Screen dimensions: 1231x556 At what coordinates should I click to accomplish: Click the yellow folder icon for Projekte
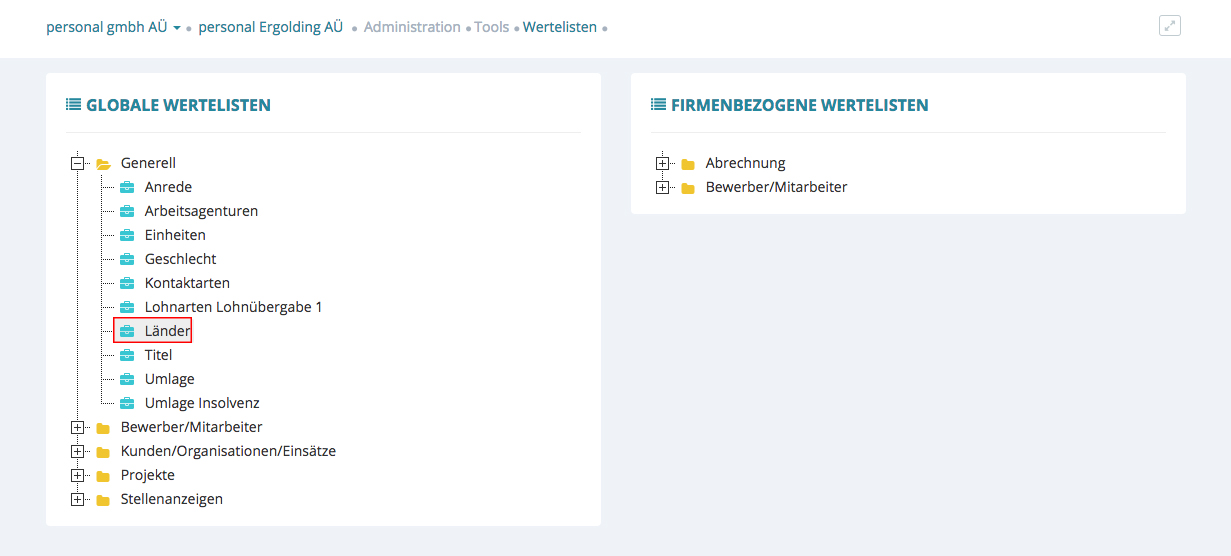tap(102, 476)
